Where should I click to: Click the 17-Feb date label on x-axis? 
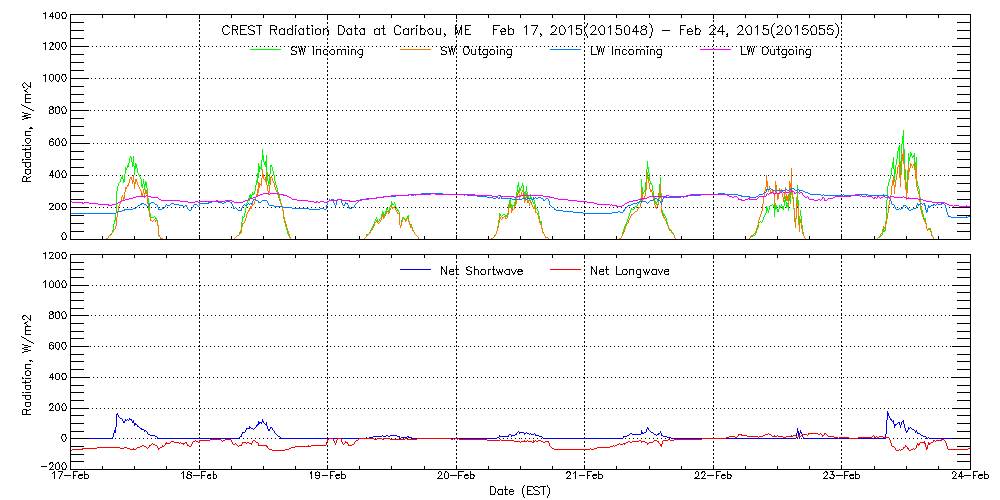click(x=72, y=478)
